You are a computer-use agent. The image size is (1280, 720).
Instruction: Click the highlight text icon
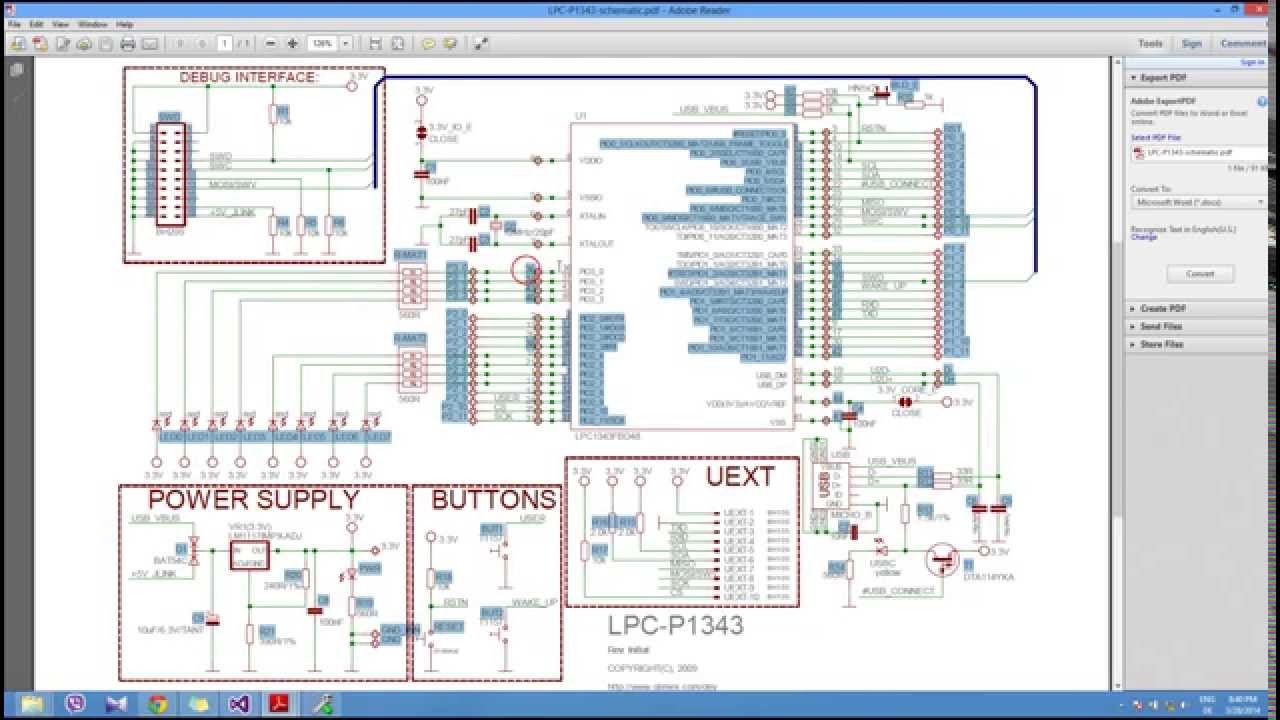[x=450, y=44]
